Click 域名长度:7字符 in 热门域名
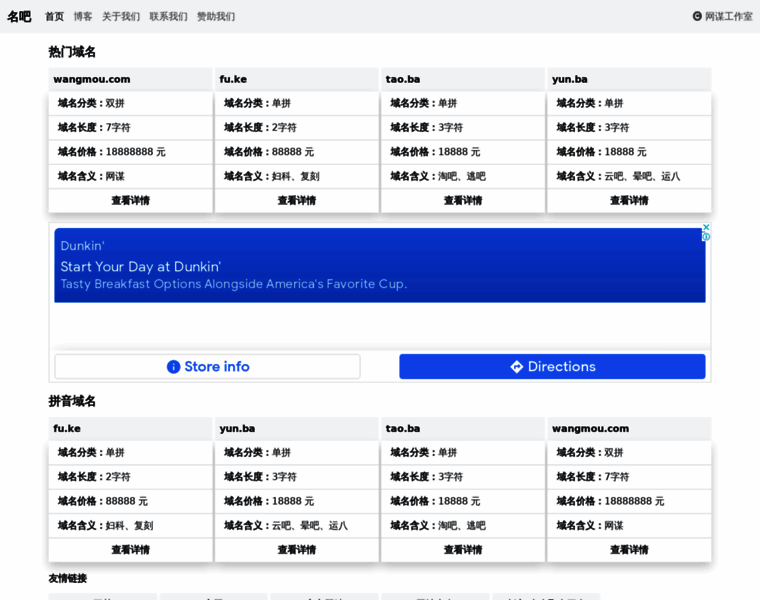760x600 pixels. click(x=94, y=127)
